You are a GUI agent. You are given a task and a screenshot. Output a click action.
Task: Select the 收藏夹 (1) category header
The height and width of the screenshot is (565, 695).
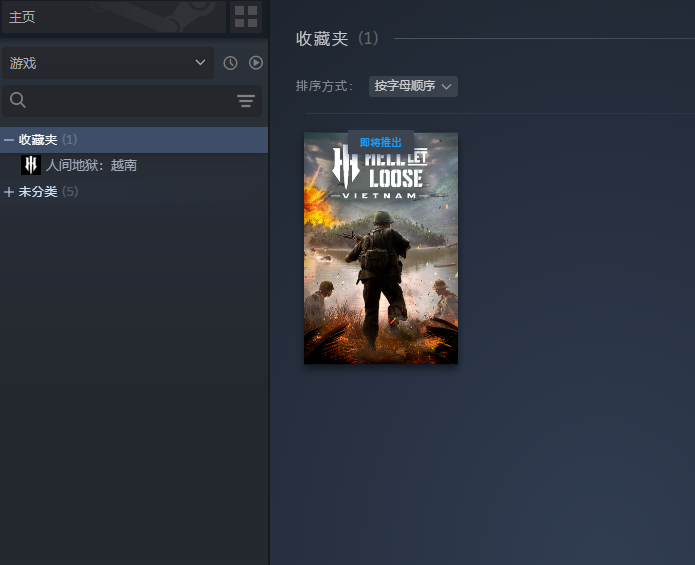134,140
